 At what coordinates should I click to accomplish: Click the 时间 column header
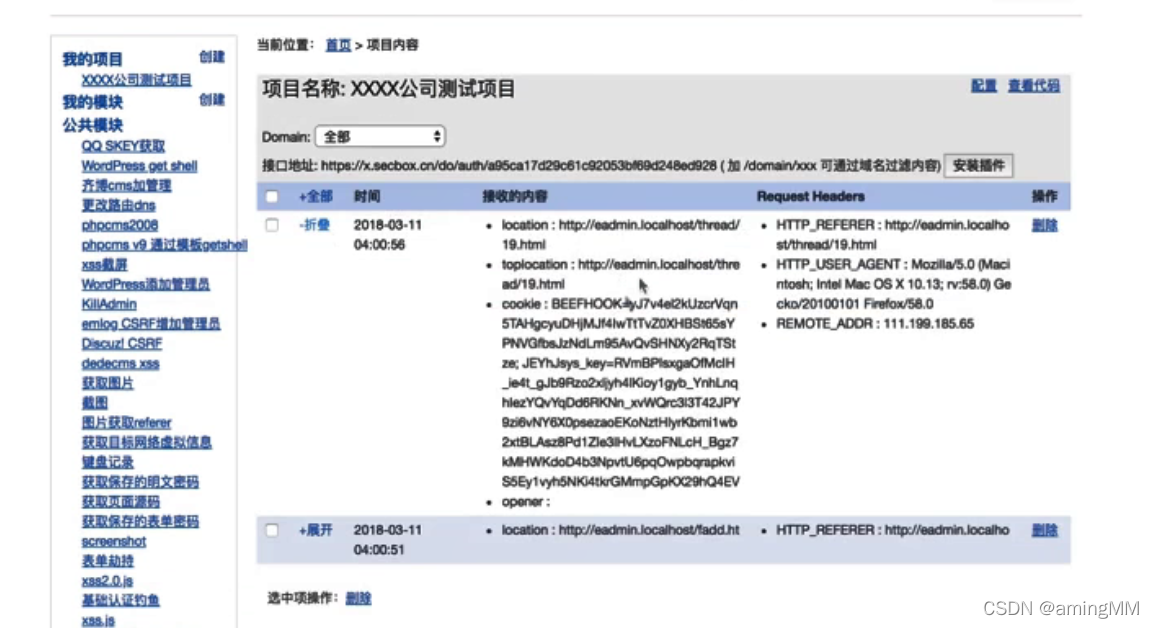click(367, 197)
